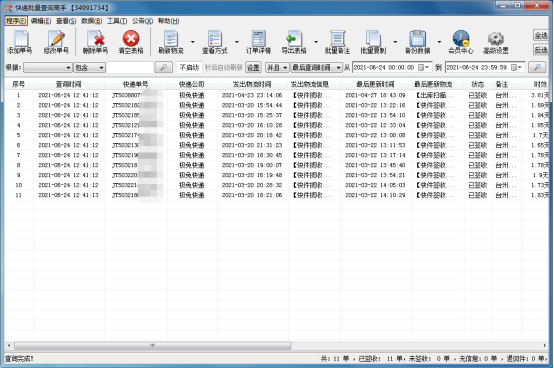Expand the arrow next to 备份数据
Viewport: 554px width, 368px height.
439,42
